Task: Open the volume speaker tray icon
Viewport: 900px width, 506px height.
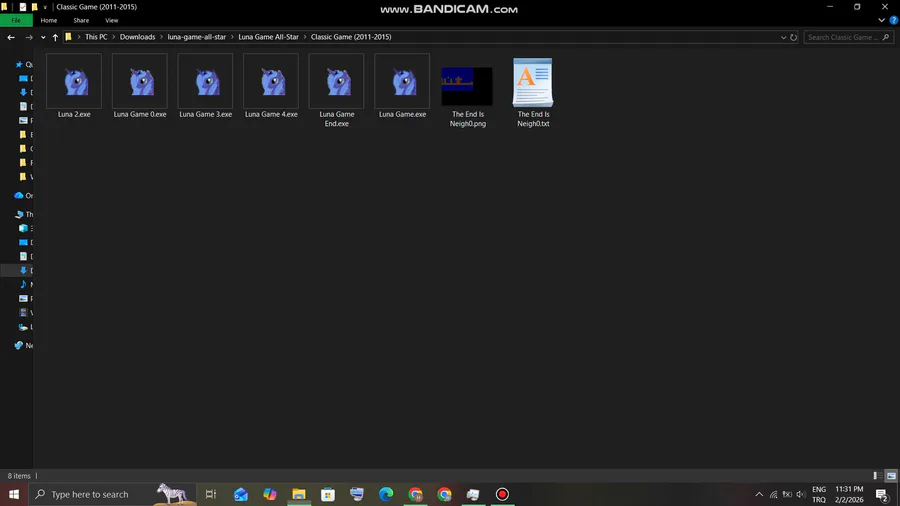Action: [801, 494]
